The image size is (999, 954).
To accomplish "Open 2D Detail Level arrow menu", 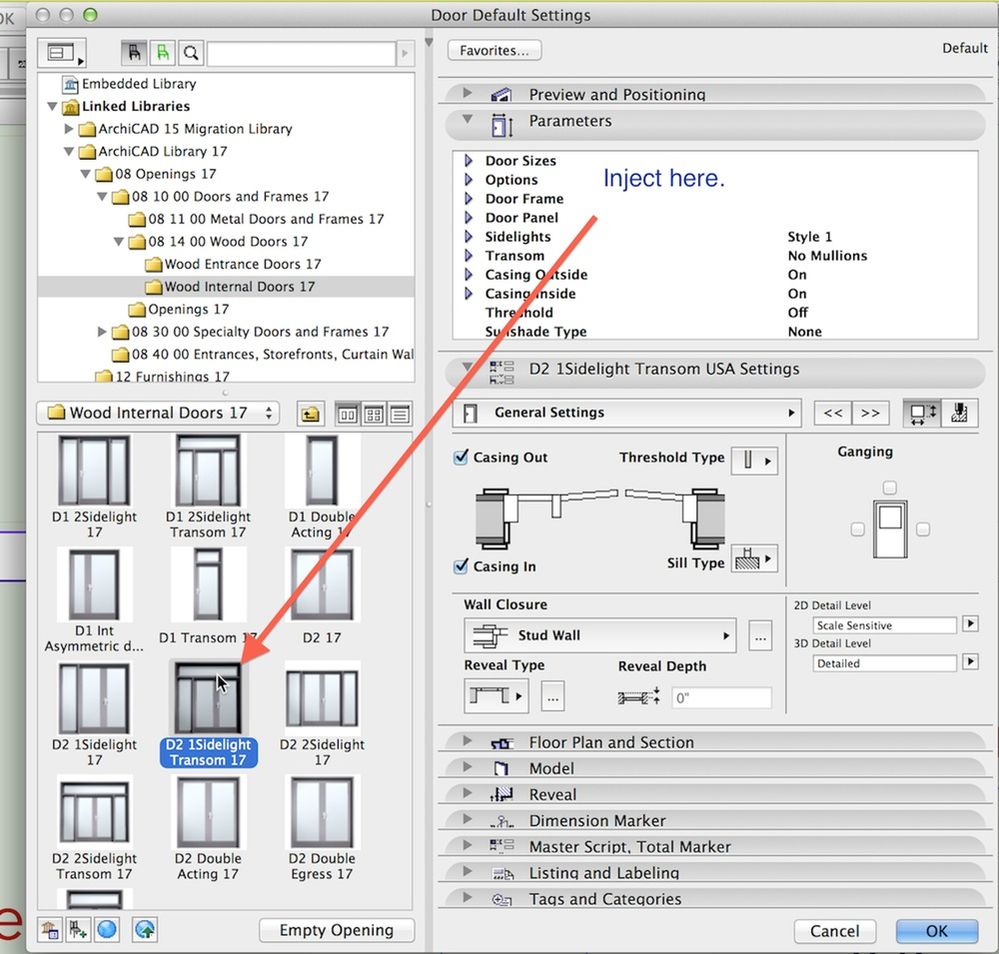I will point(970,623).
